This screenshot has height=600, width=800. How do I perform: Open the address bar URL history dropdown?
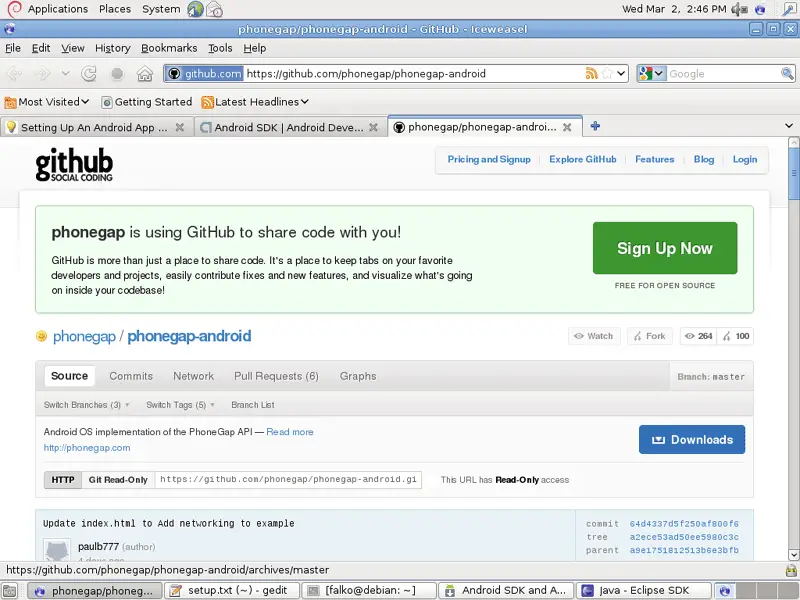click(621, 73)
